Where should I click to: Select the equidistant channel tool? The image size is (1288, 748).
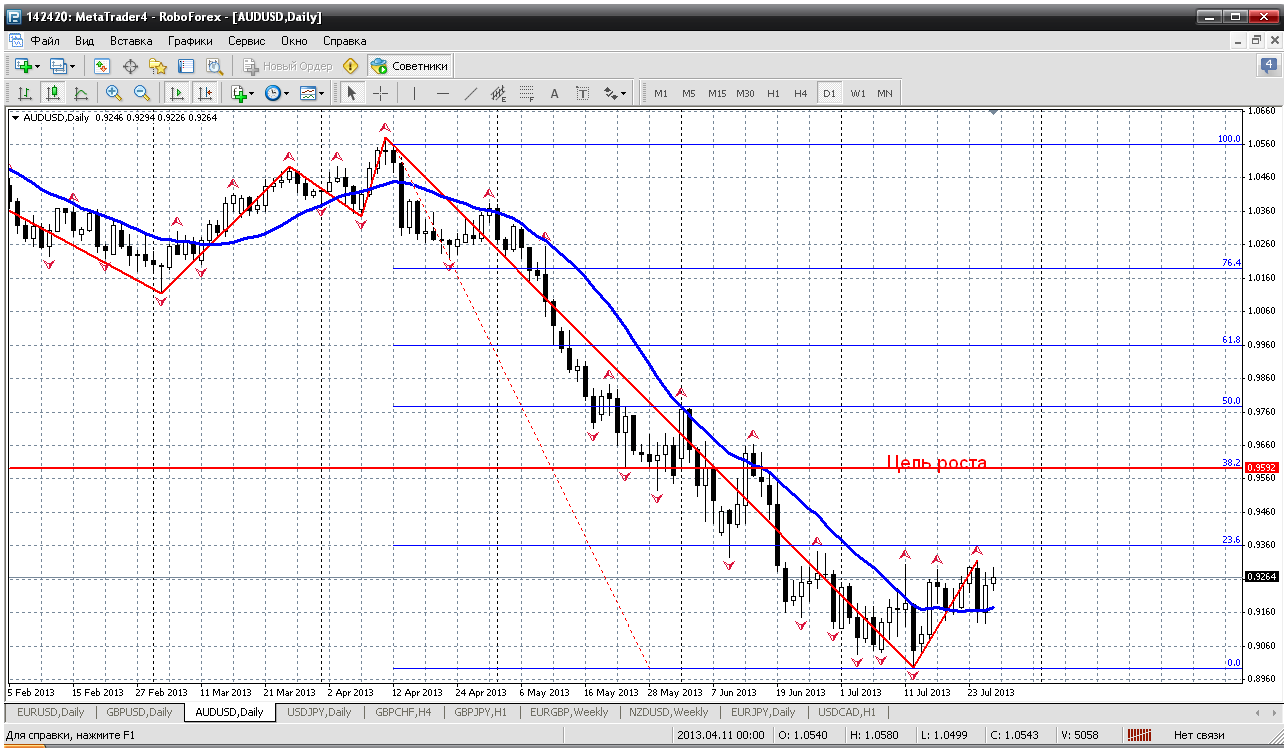tap(499, 93)
